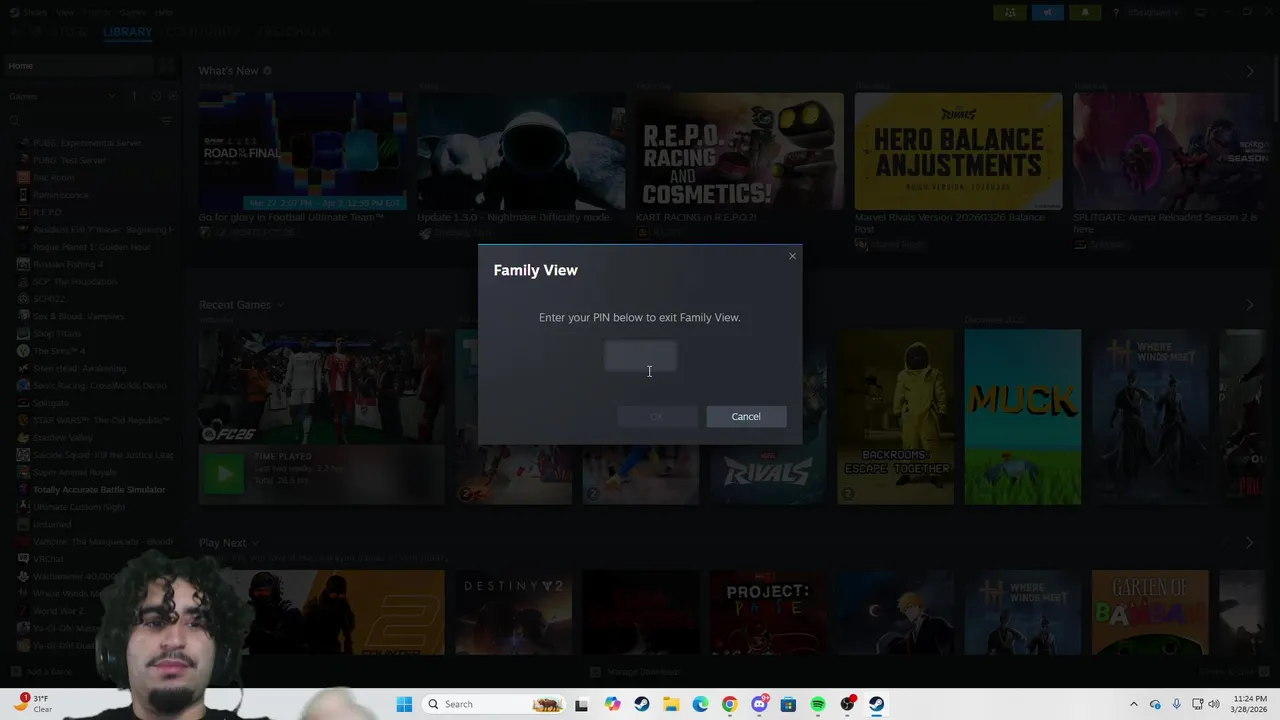This screenshot has height=720, width=1280.
Task: Open Microsoft Store from the taskbar
Action: 788,704
